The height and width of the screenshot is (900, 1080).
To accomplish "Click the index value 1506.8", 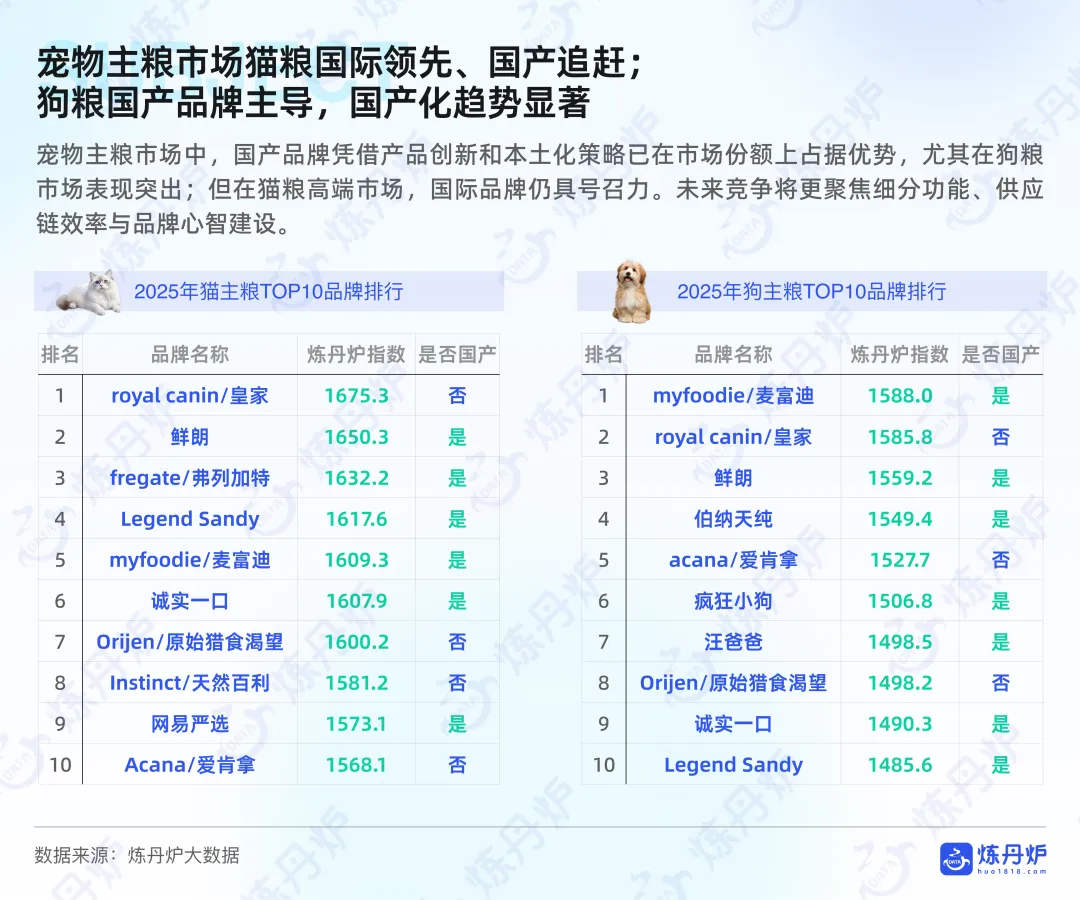I will pyautogui.click(x=900, y=601).
